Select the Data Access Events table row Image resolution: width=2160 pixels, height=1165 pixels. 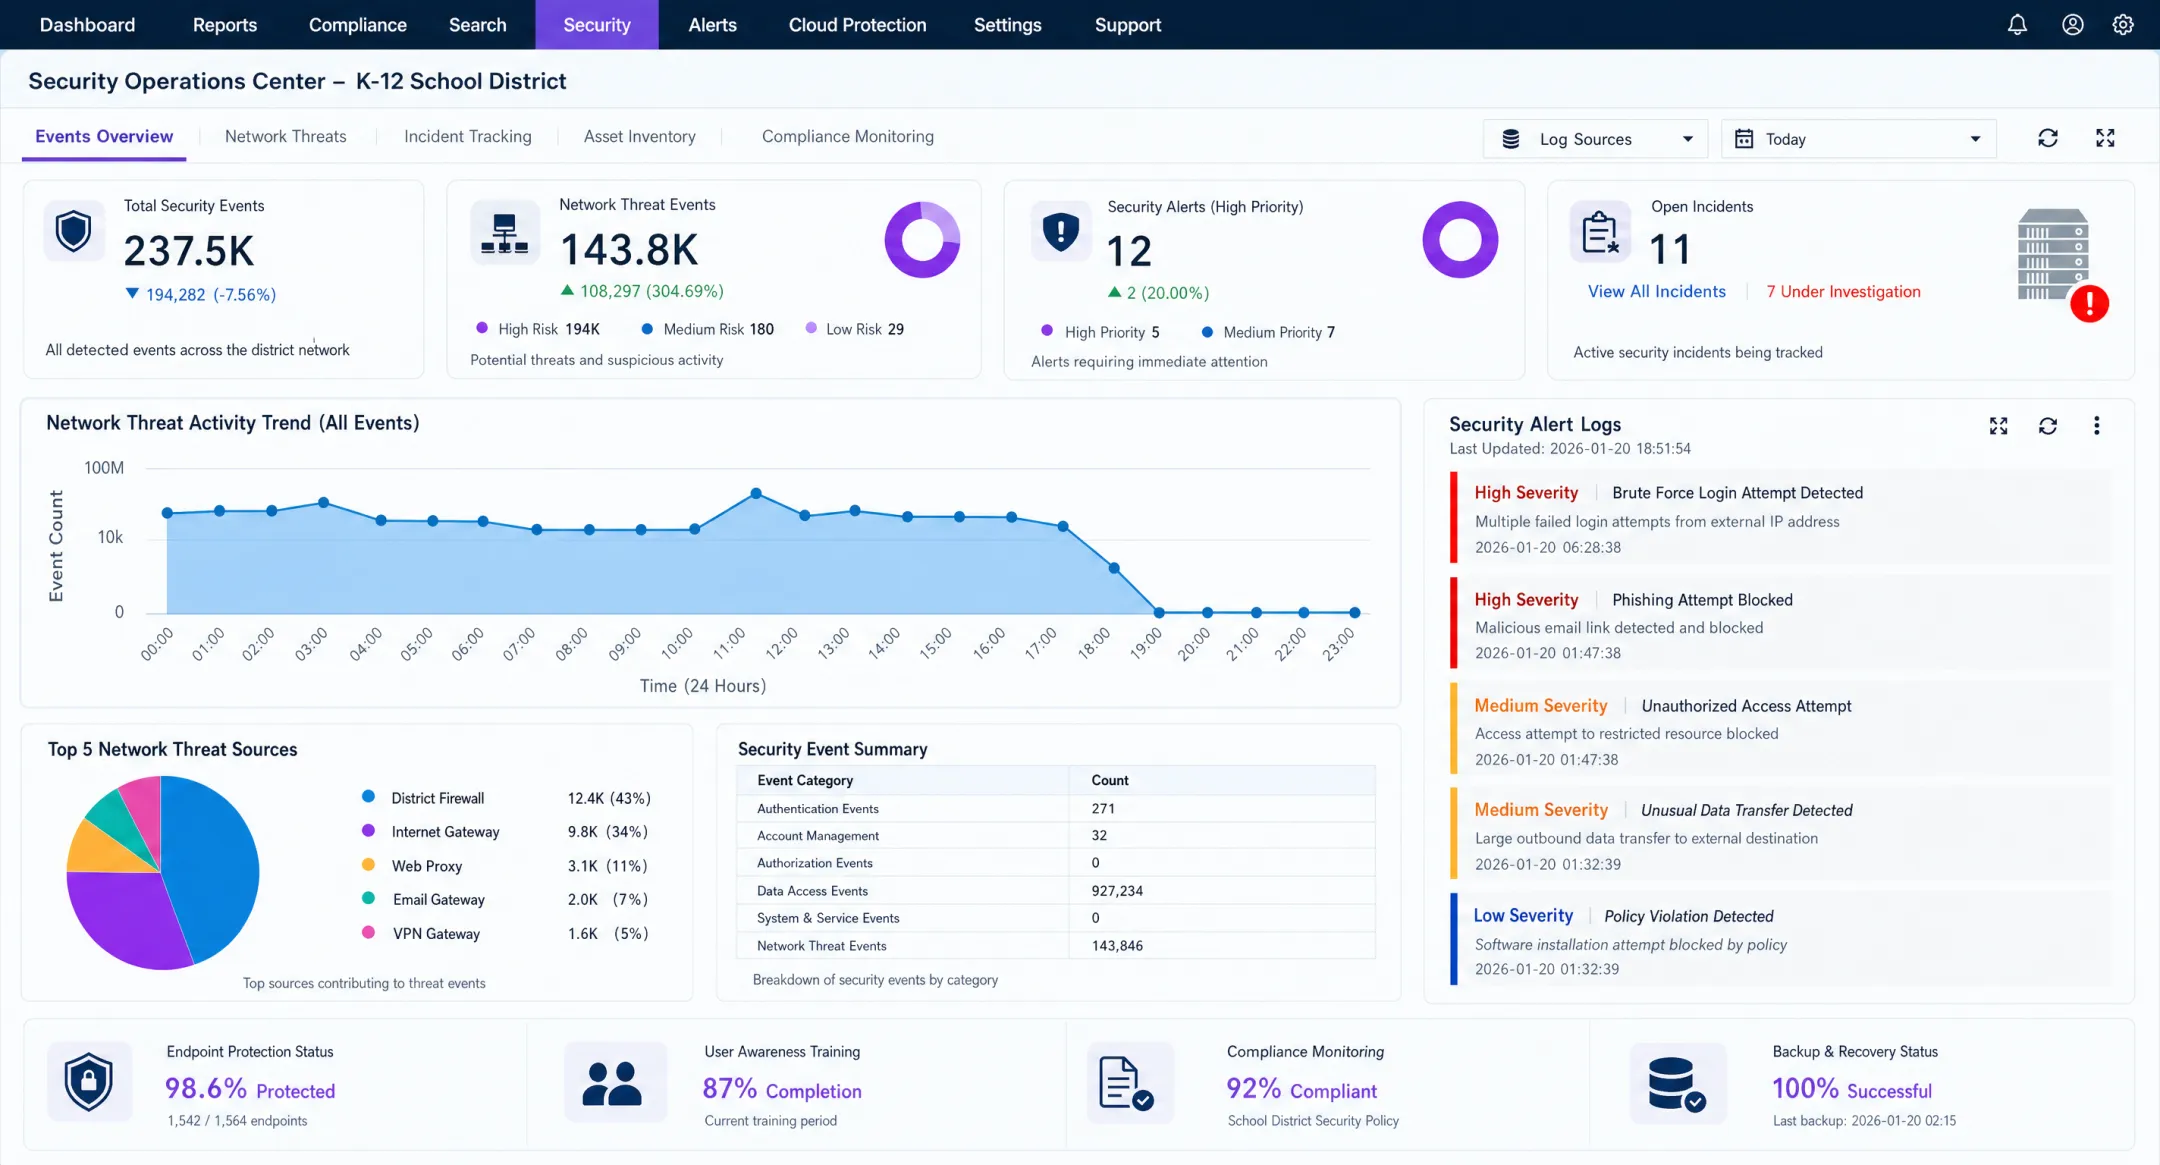1055,890
